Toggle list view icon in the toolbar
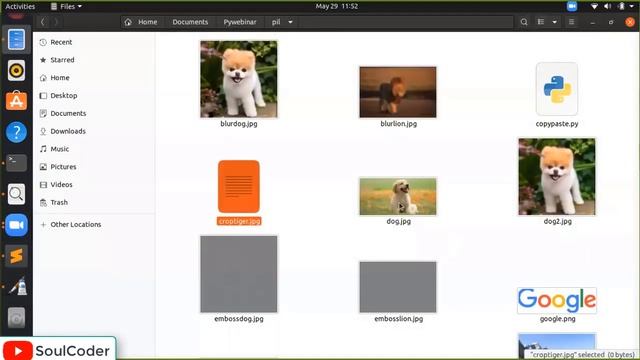 (541, 22)
